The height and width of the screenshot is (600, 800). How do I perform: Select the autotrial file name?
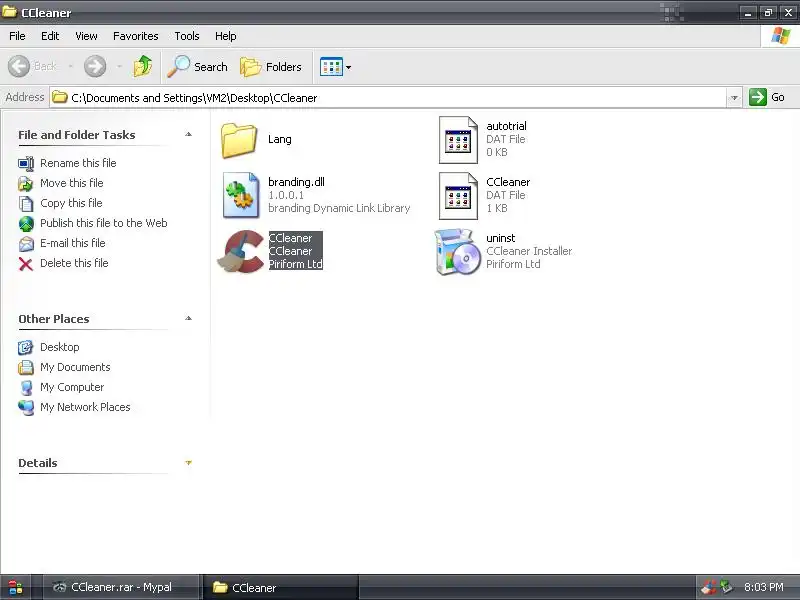click(x=506, y=126)
